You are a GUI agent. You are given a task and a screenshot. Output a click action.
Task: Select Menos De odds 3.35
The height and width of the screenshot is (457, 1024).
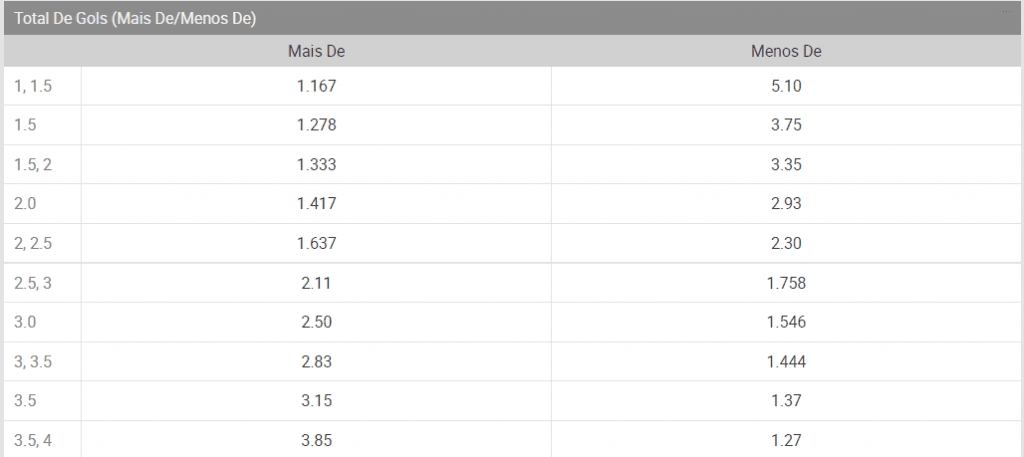(786, 165)
